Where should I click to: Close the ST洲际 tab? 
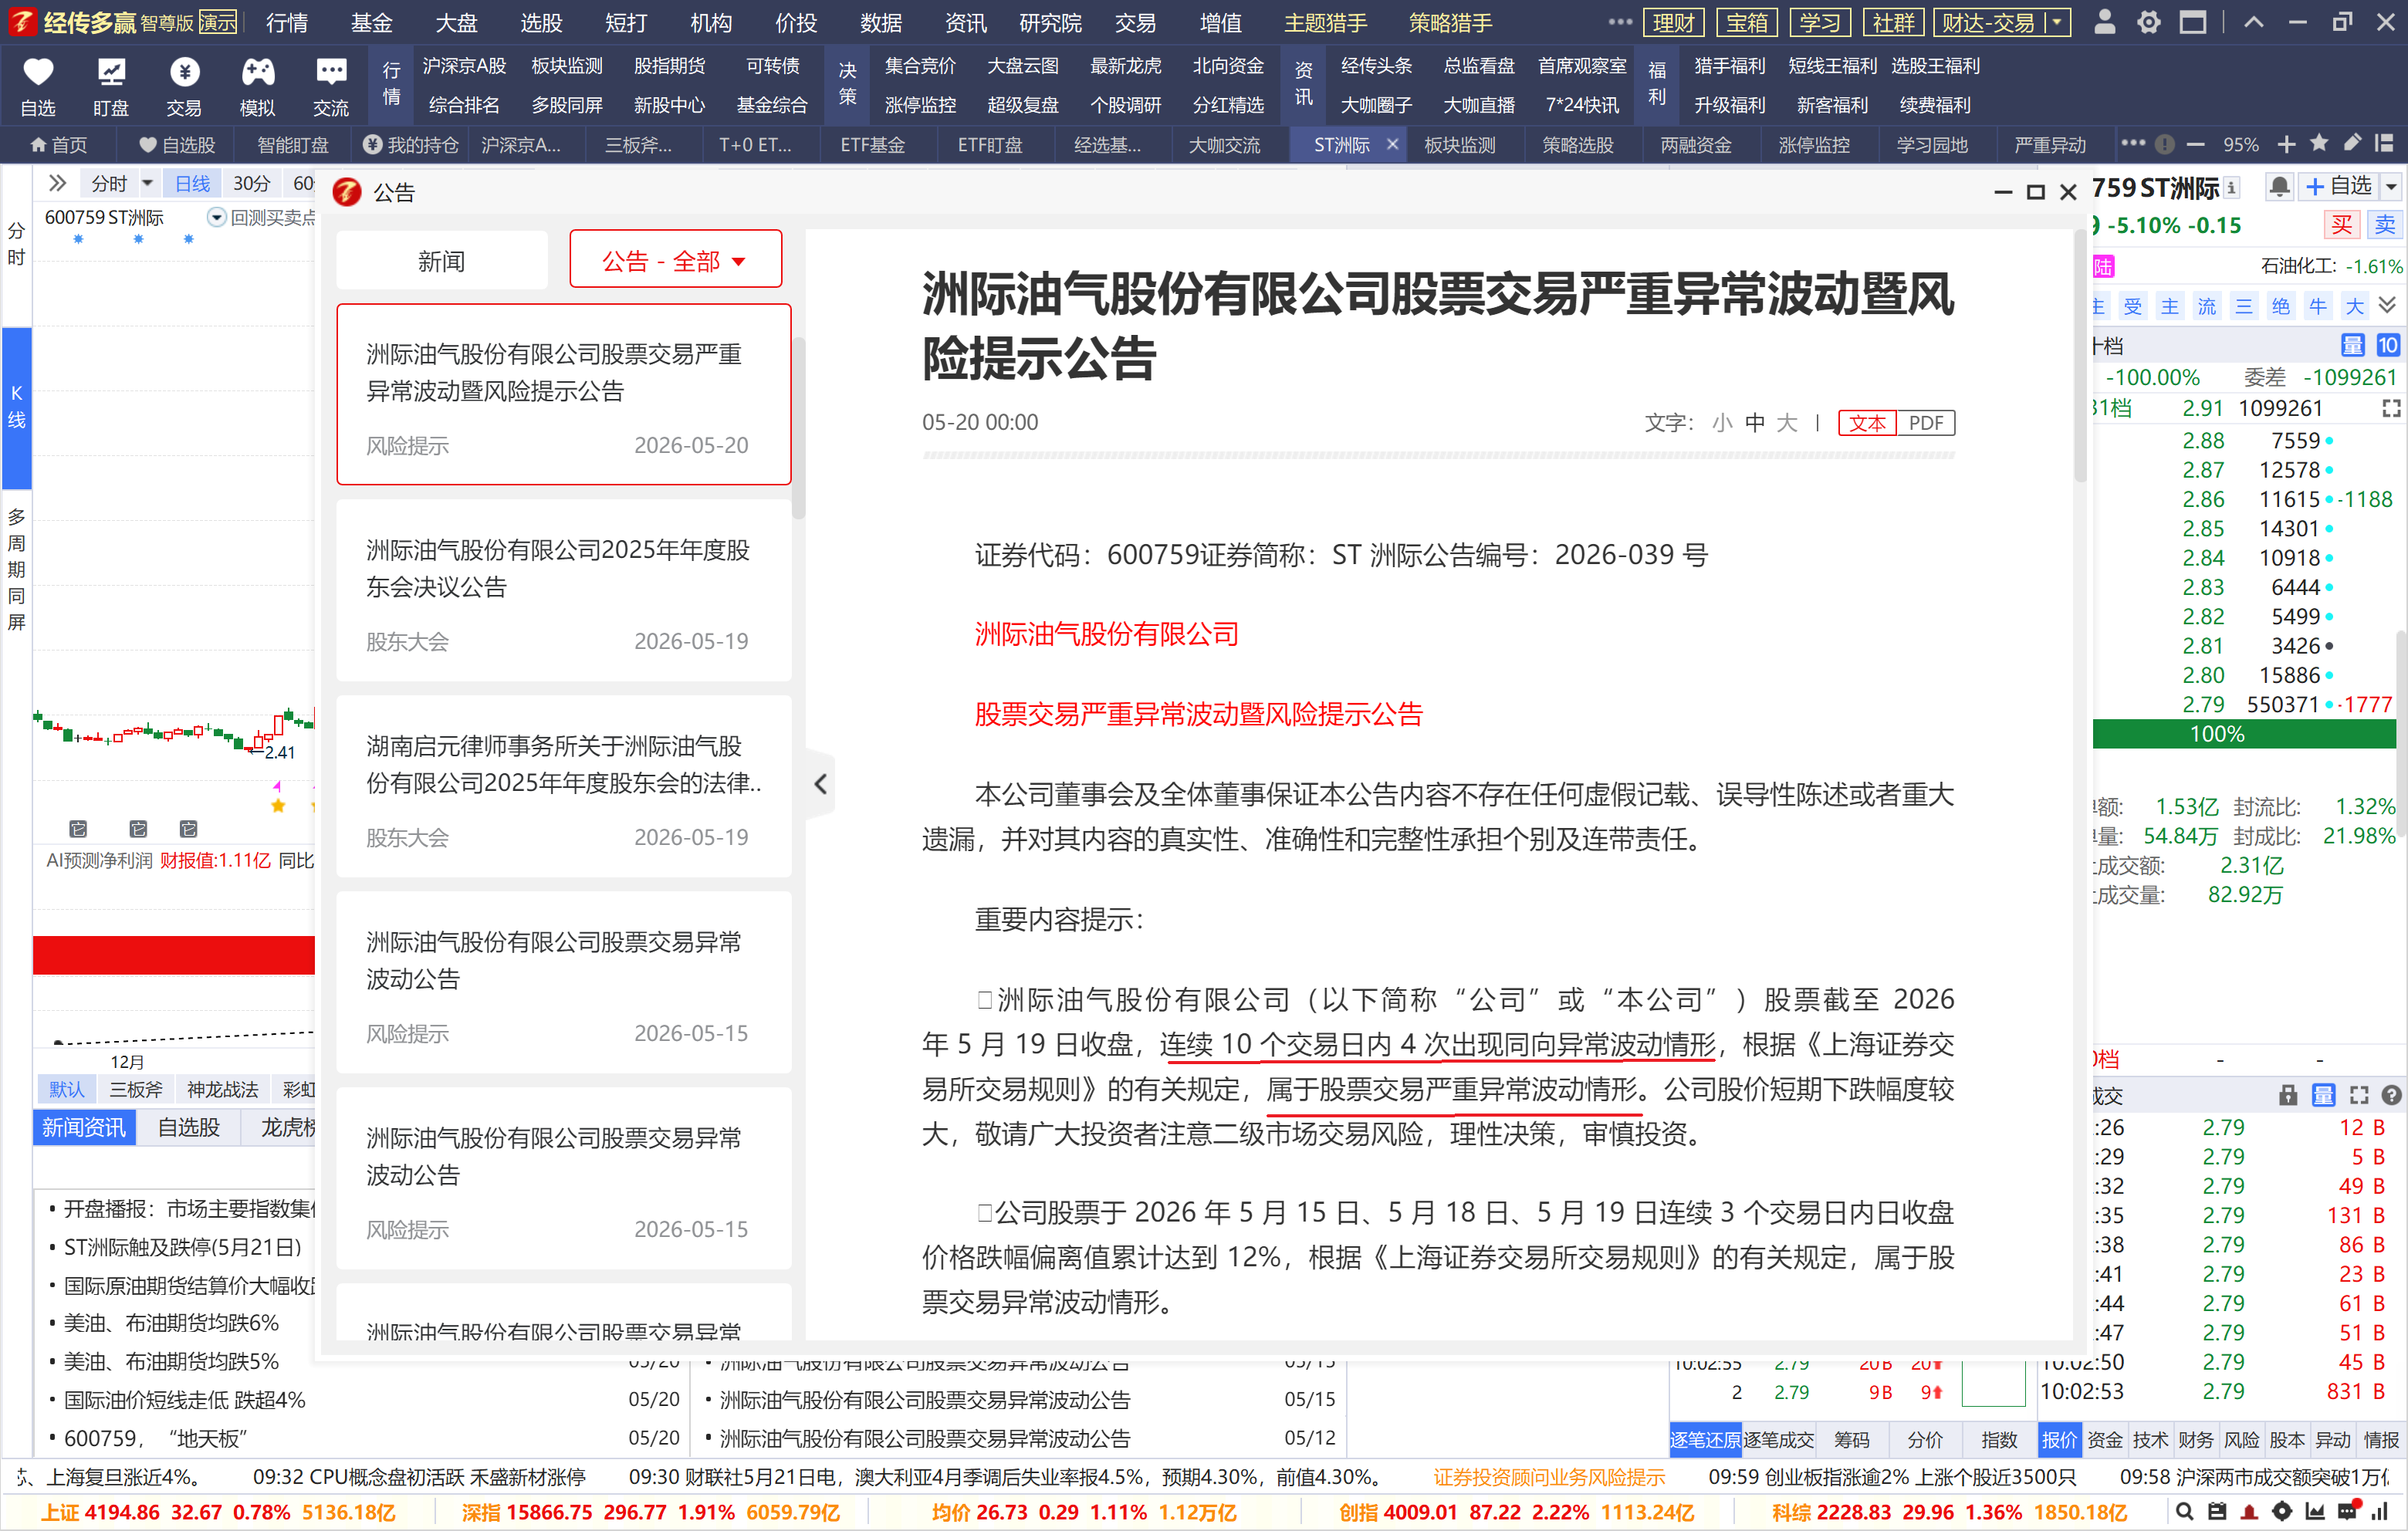tap(1392, 145)
